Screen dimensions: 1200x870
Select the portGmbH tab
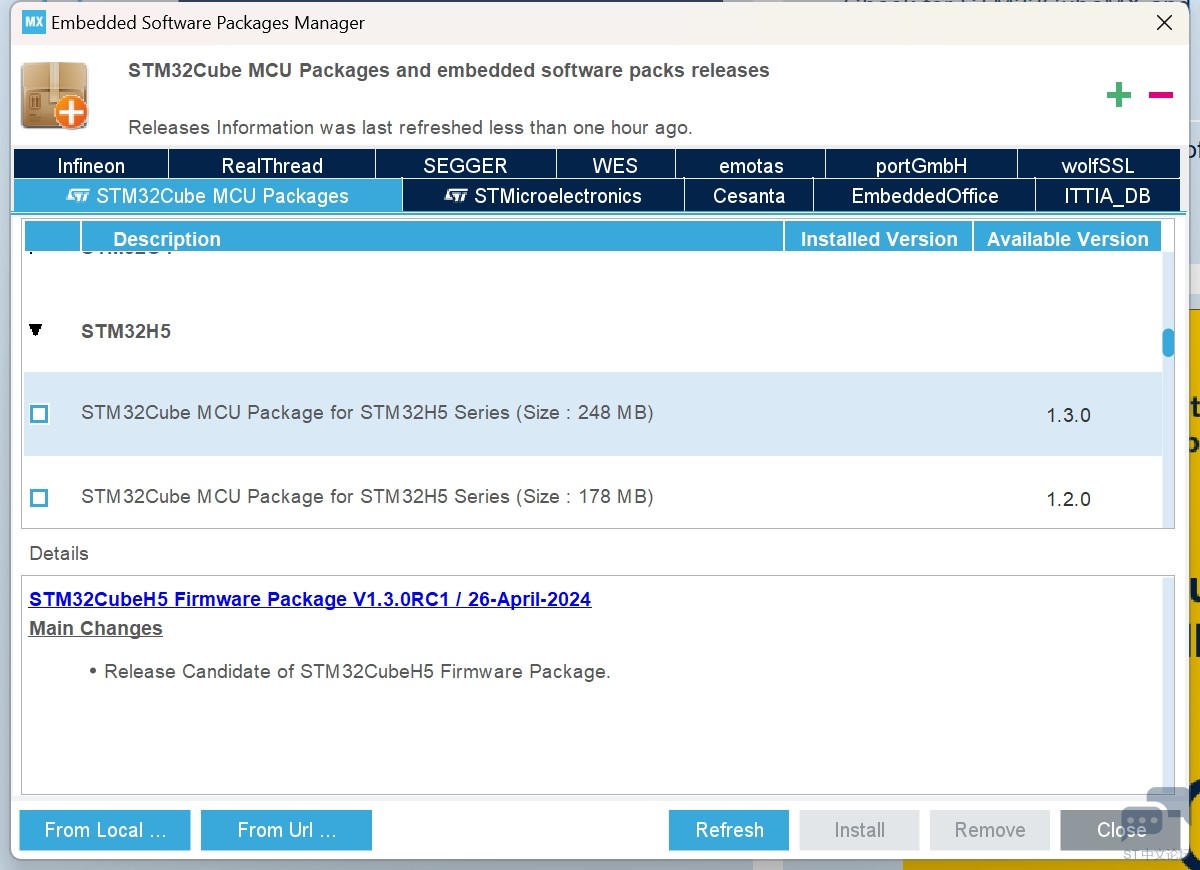(921, 165)
